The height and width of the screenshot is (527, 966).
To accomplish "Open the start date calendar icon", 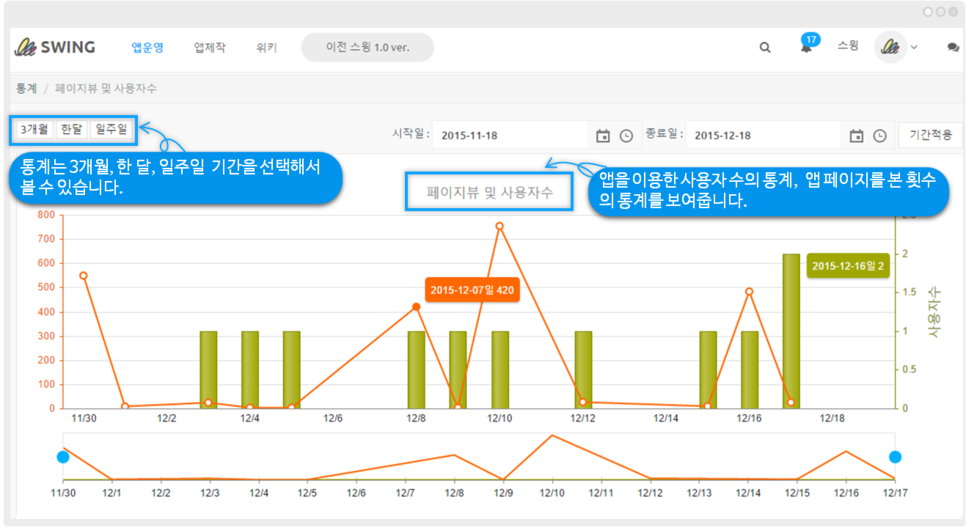I will (603, 136).
